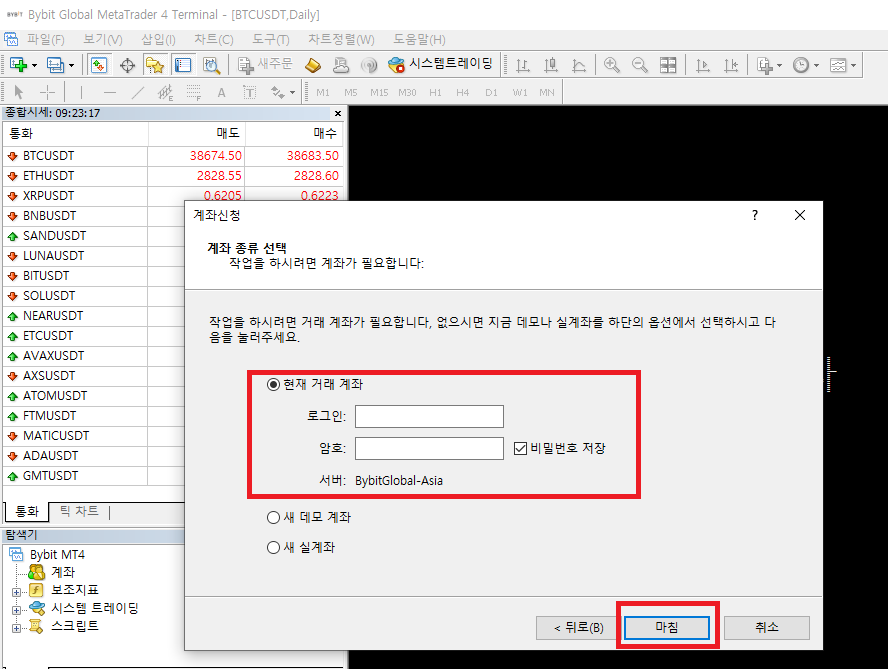Toggle 시스템트레이딩 auto trading button
This screenshot has width=888, height=669.
pos(441,64)
